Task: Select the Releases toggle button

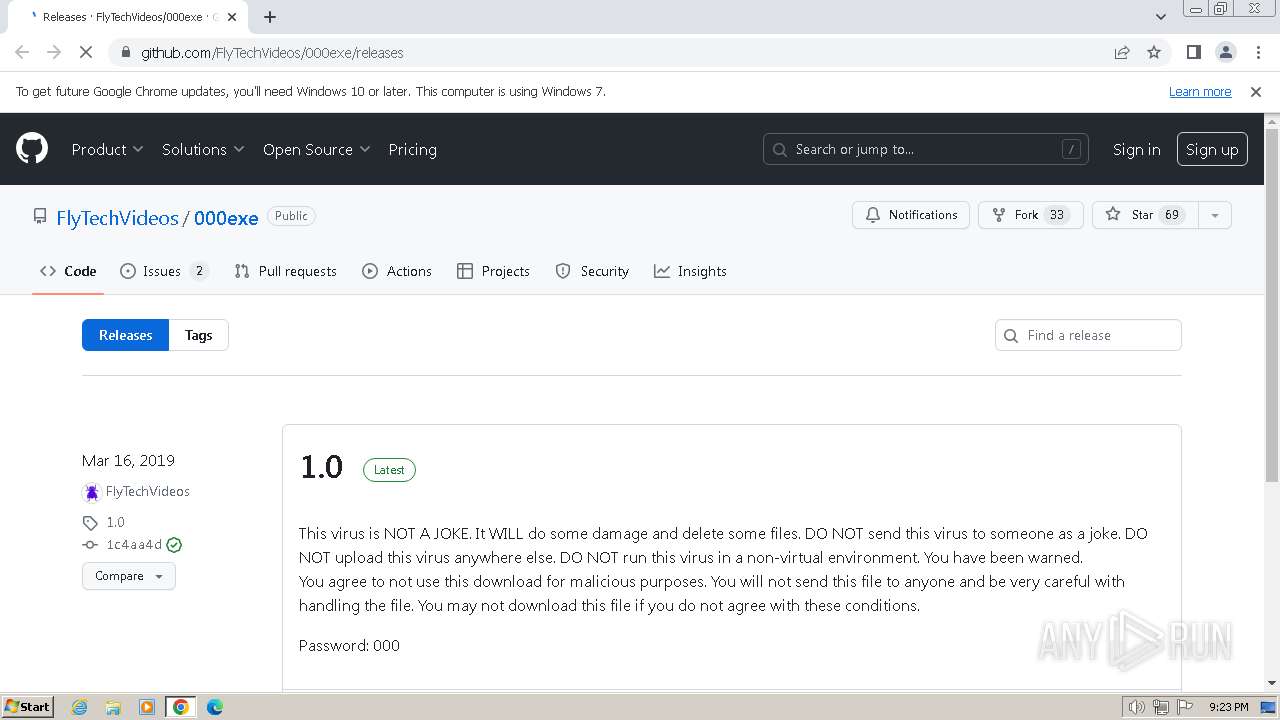Action: tap(126, 335)
